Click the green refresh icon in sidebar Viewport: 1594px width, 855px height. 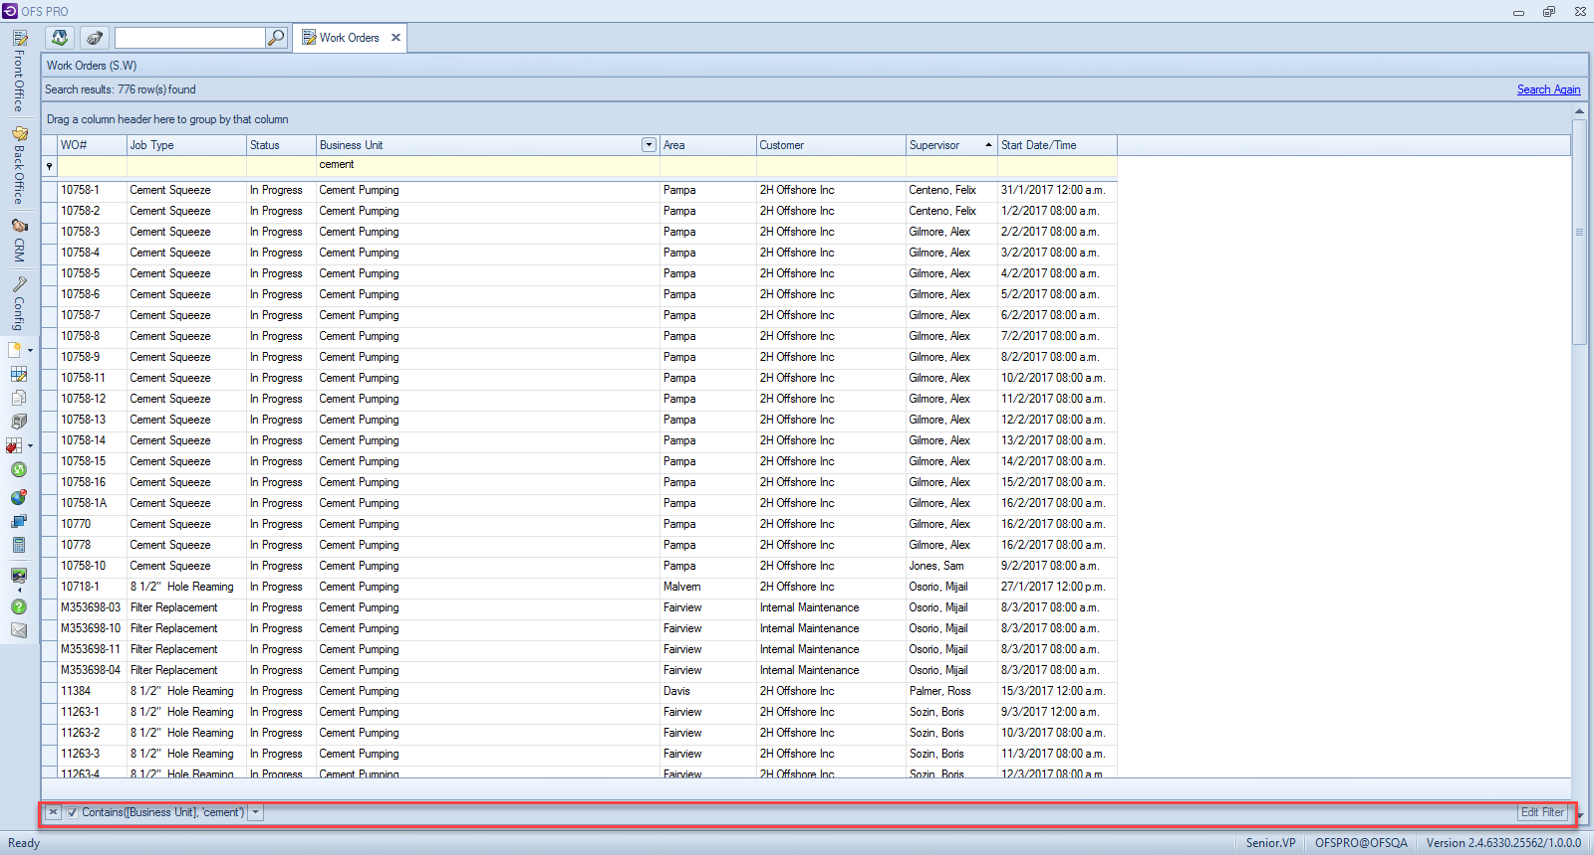coord(19,470)
